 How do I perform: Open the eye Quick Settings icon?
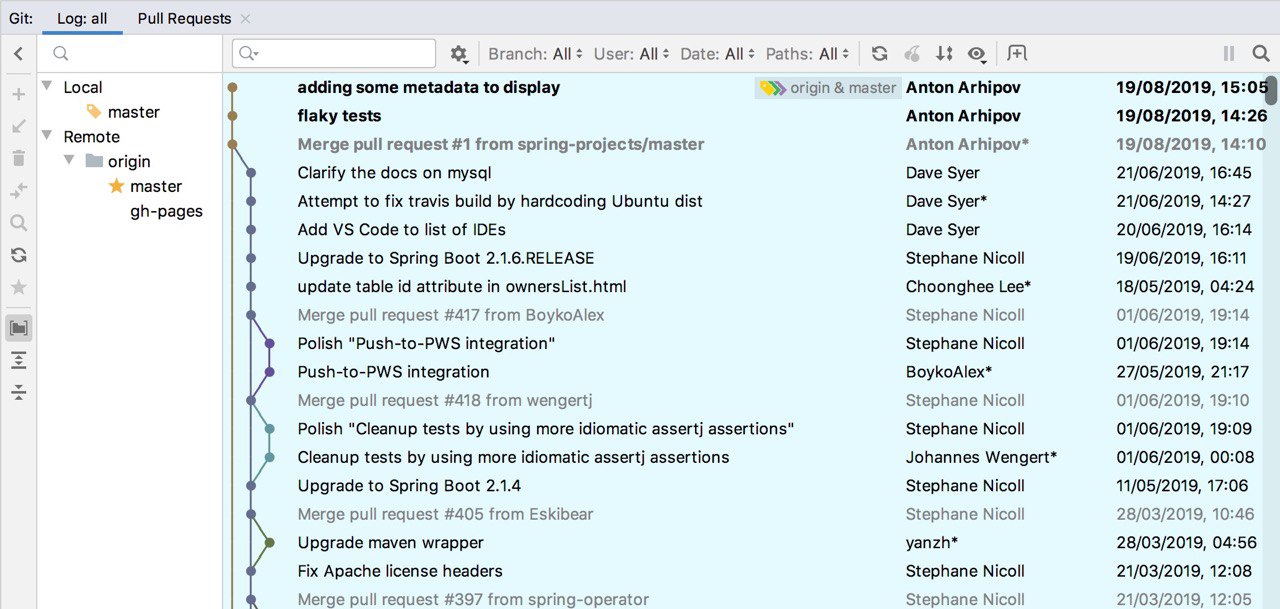[977, 54]
